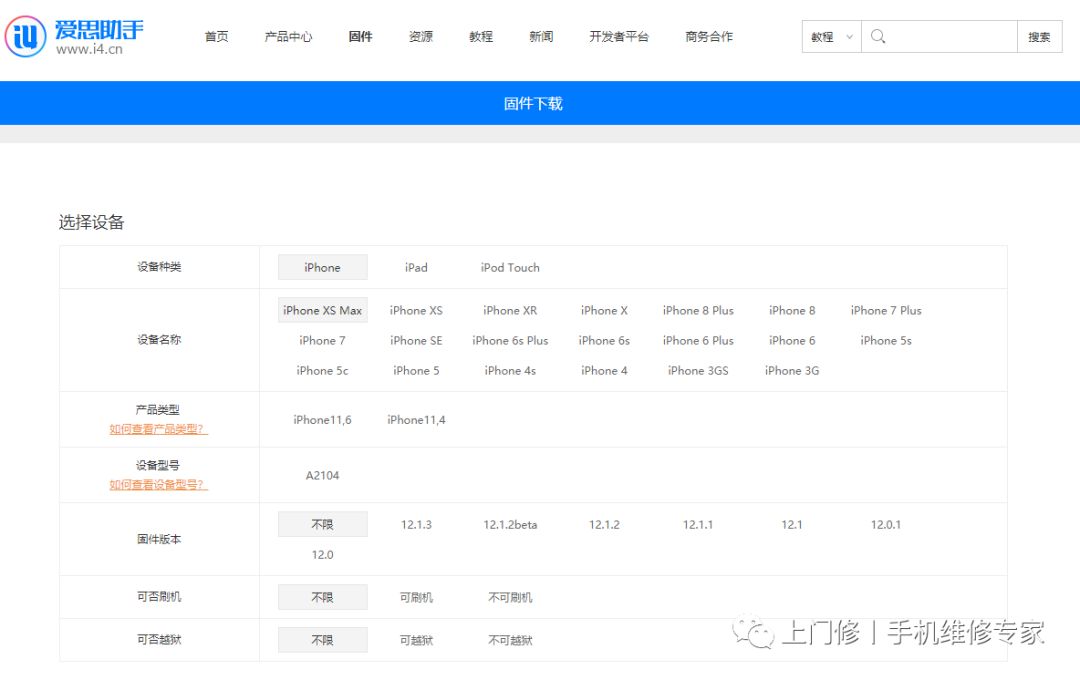
Task: Select firmware version 12.1
Action: pos(792,524)
